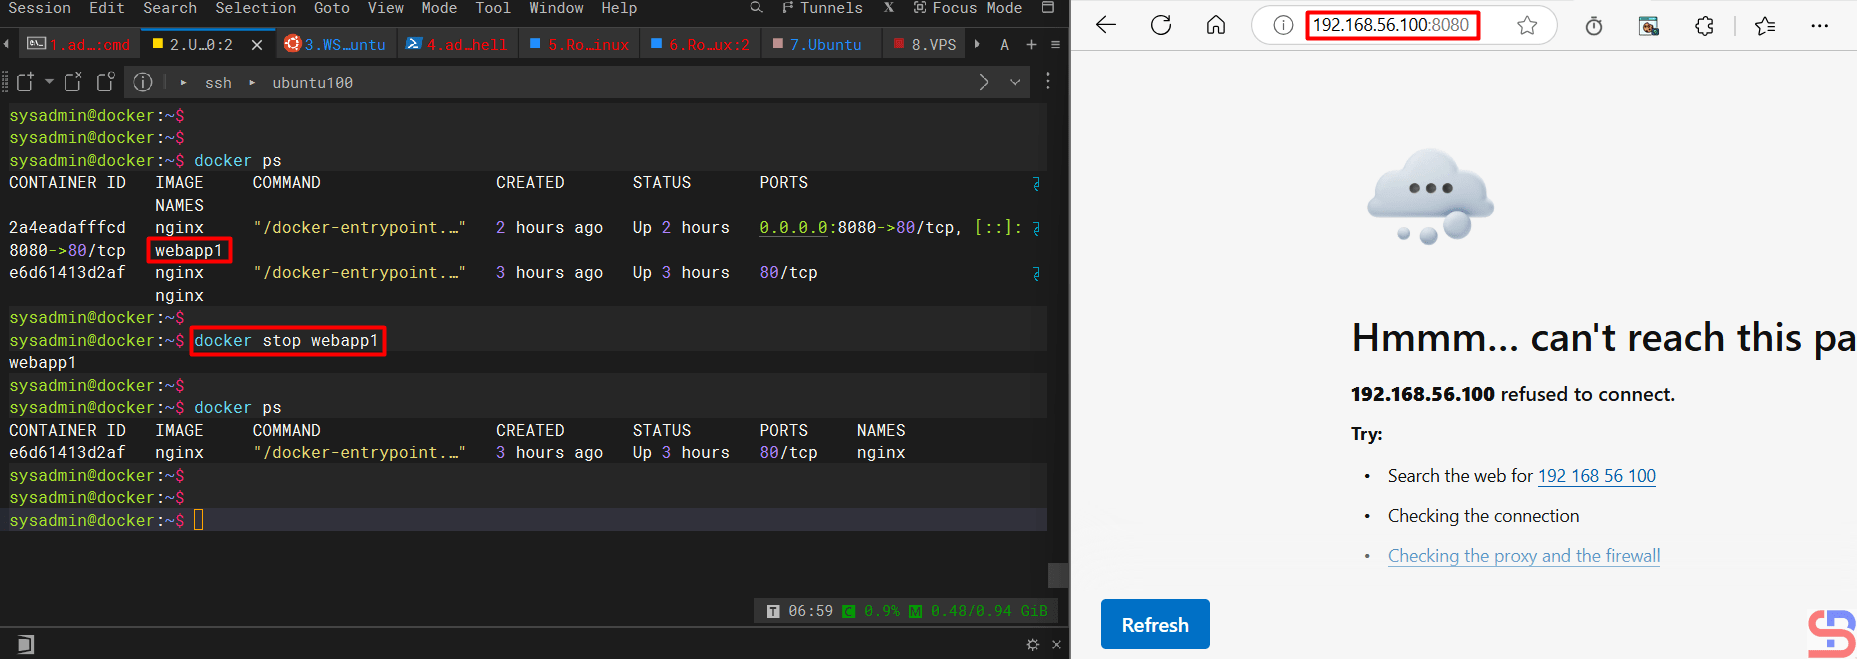Switch to the 7.Ubuntu tab
Viewport: 1857px width, 659px height.
coord(824,44)
